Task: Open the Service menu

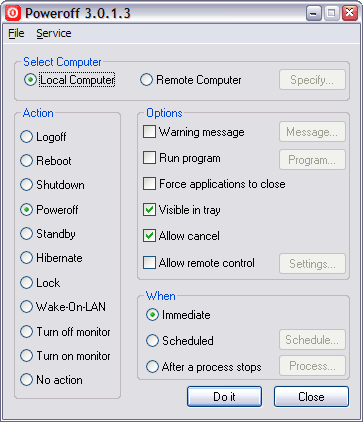Action: tap(54, 33)
